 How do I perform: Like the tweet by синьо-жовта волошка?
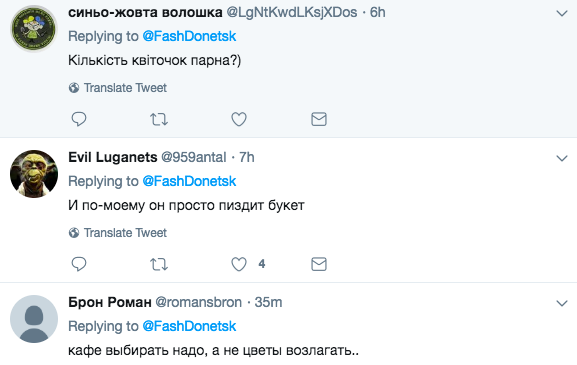pos(239,119)
